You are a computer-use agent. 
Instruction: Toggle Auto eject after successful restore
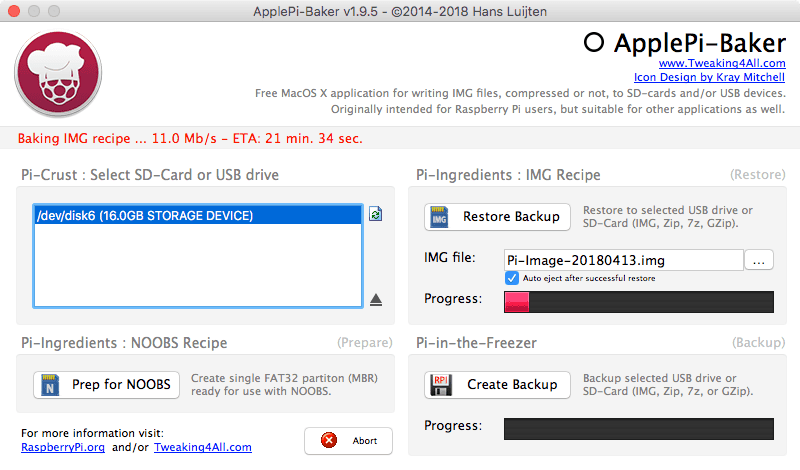(512, 278)
